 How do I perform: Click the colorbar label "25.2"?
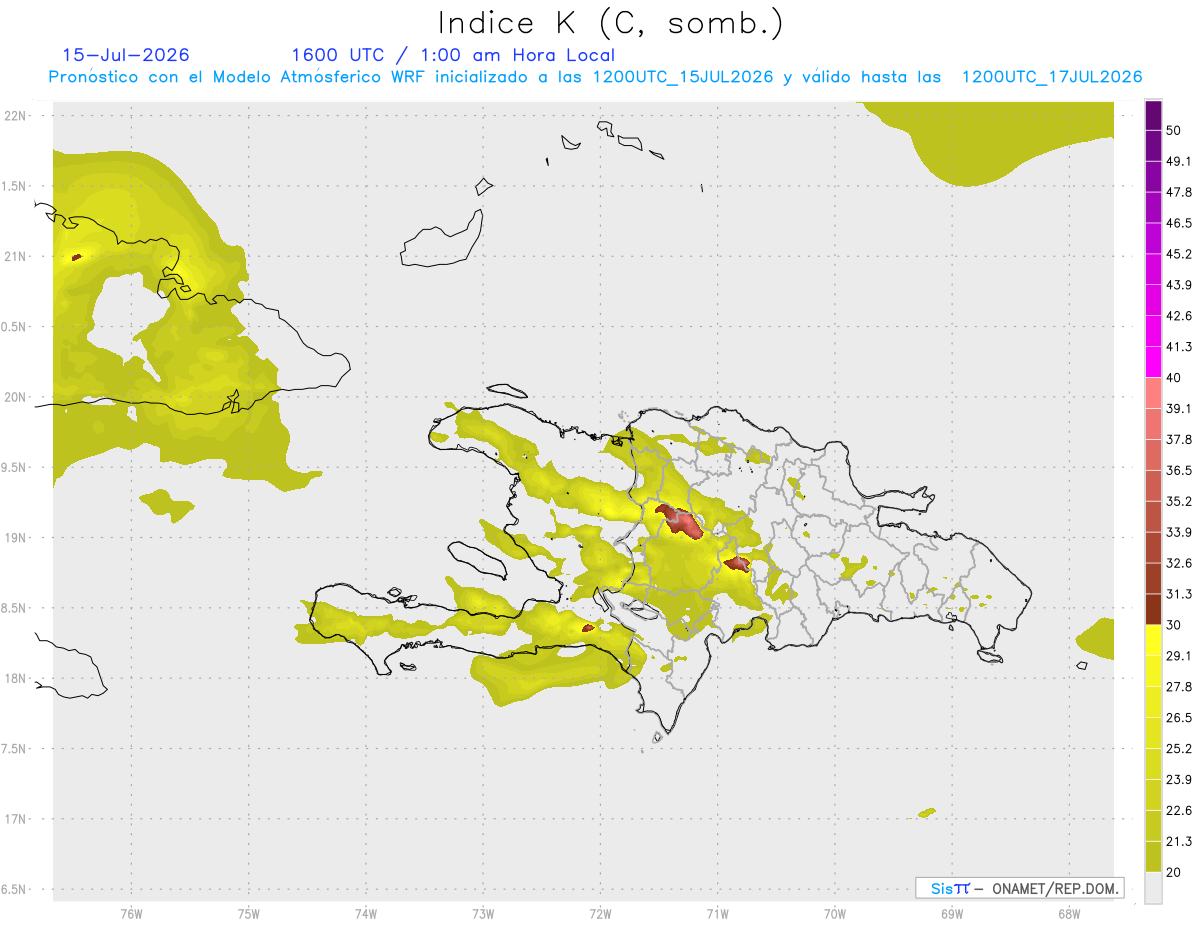(1179, 748)
